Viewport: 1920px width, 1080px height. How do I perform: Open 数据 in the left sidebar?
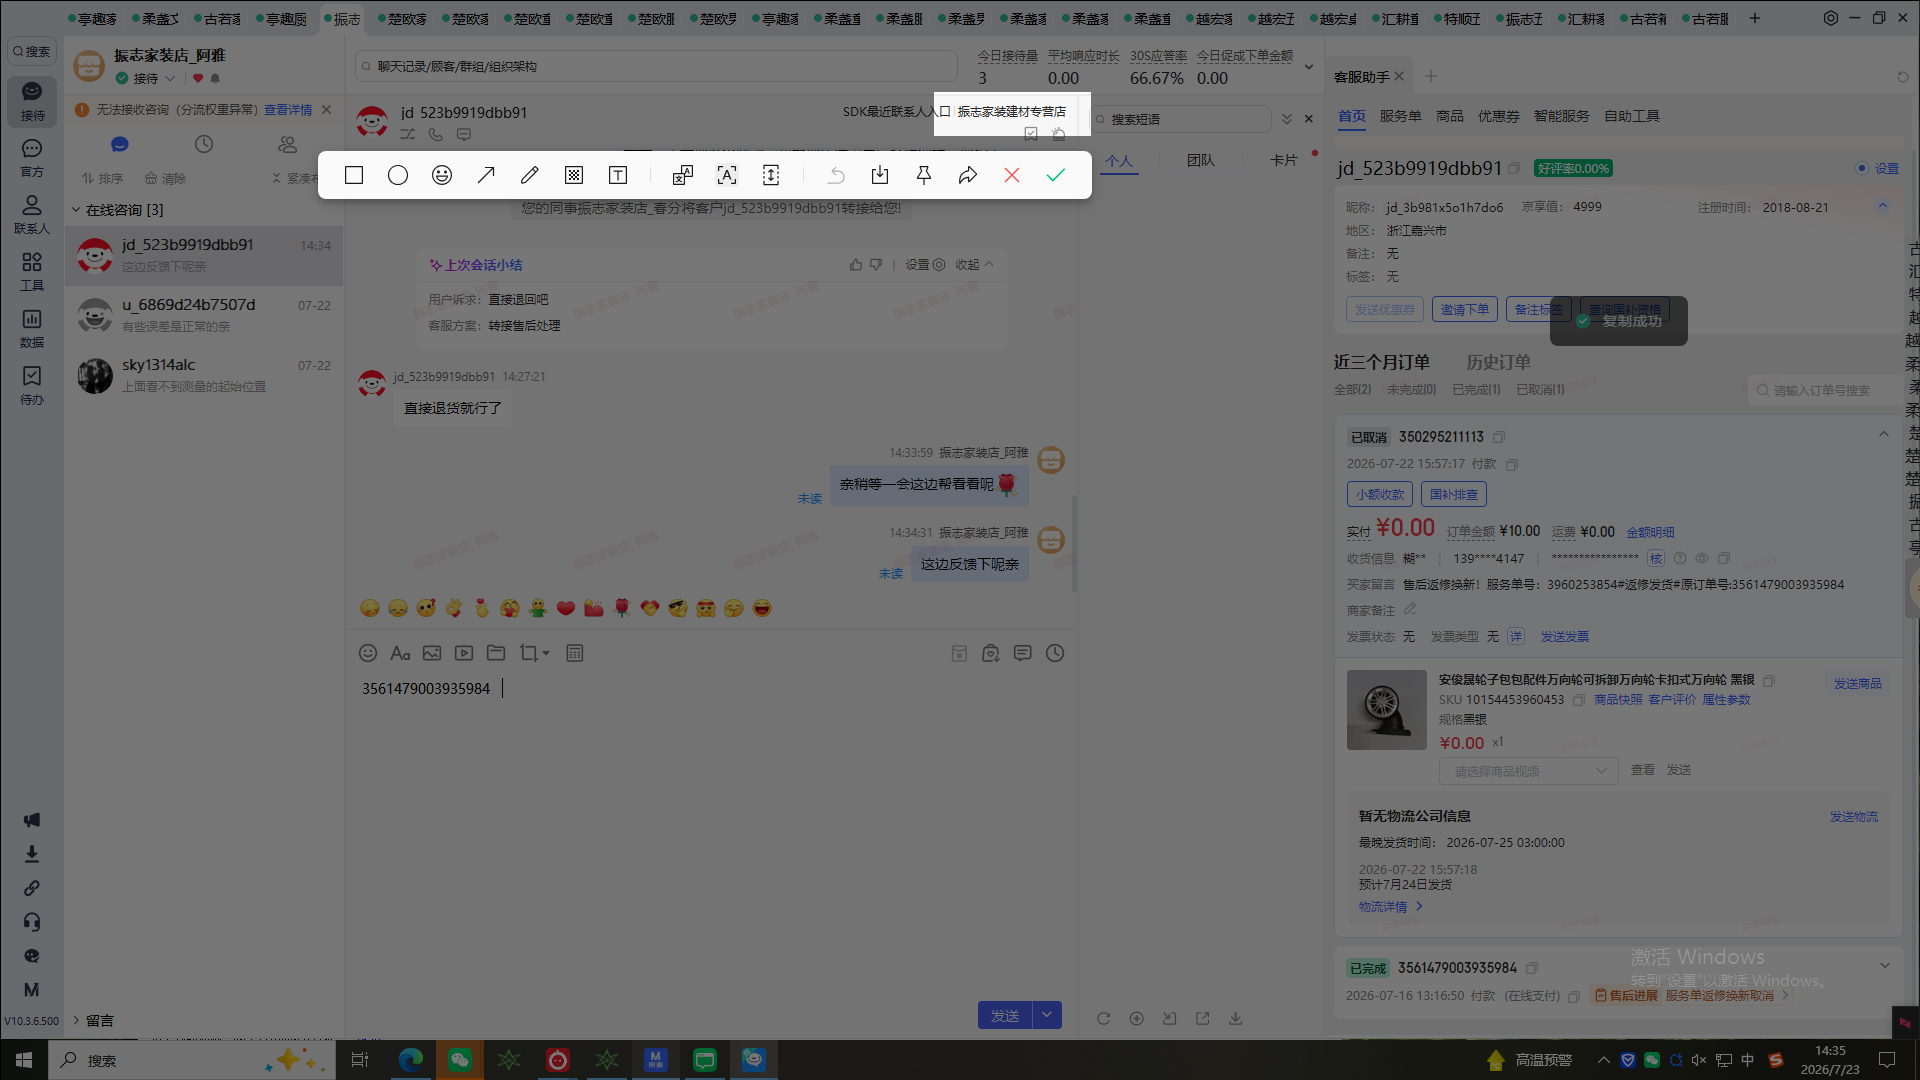pos(32,328)
